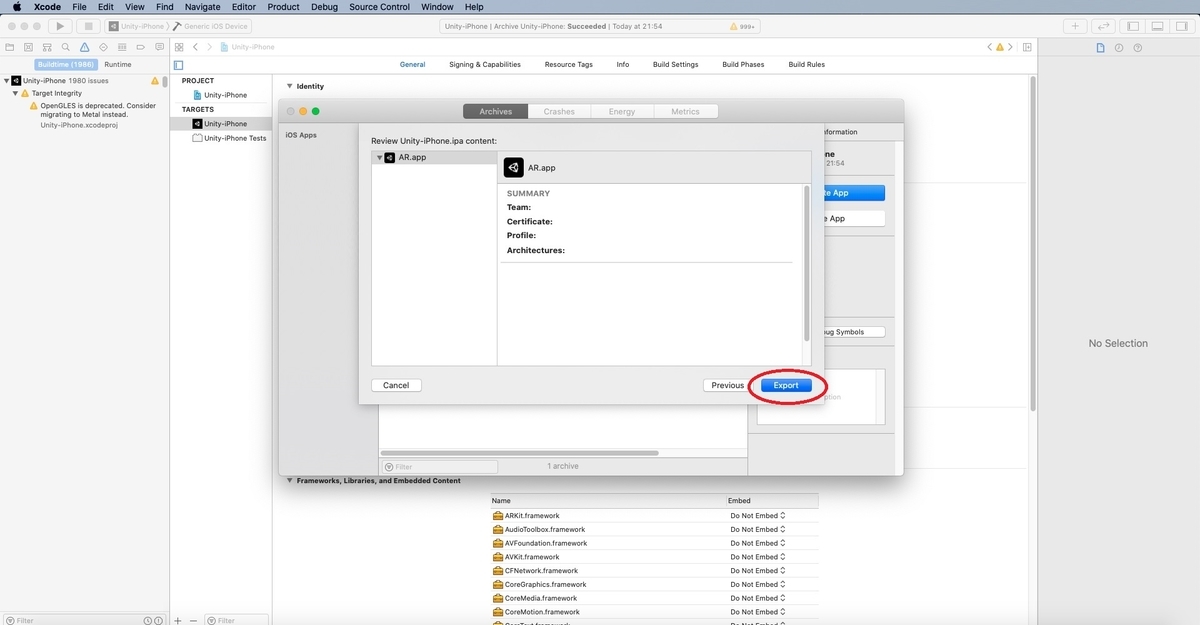Click Cancel in the export dialog
1200x625 pixels.
pos(396,385)
